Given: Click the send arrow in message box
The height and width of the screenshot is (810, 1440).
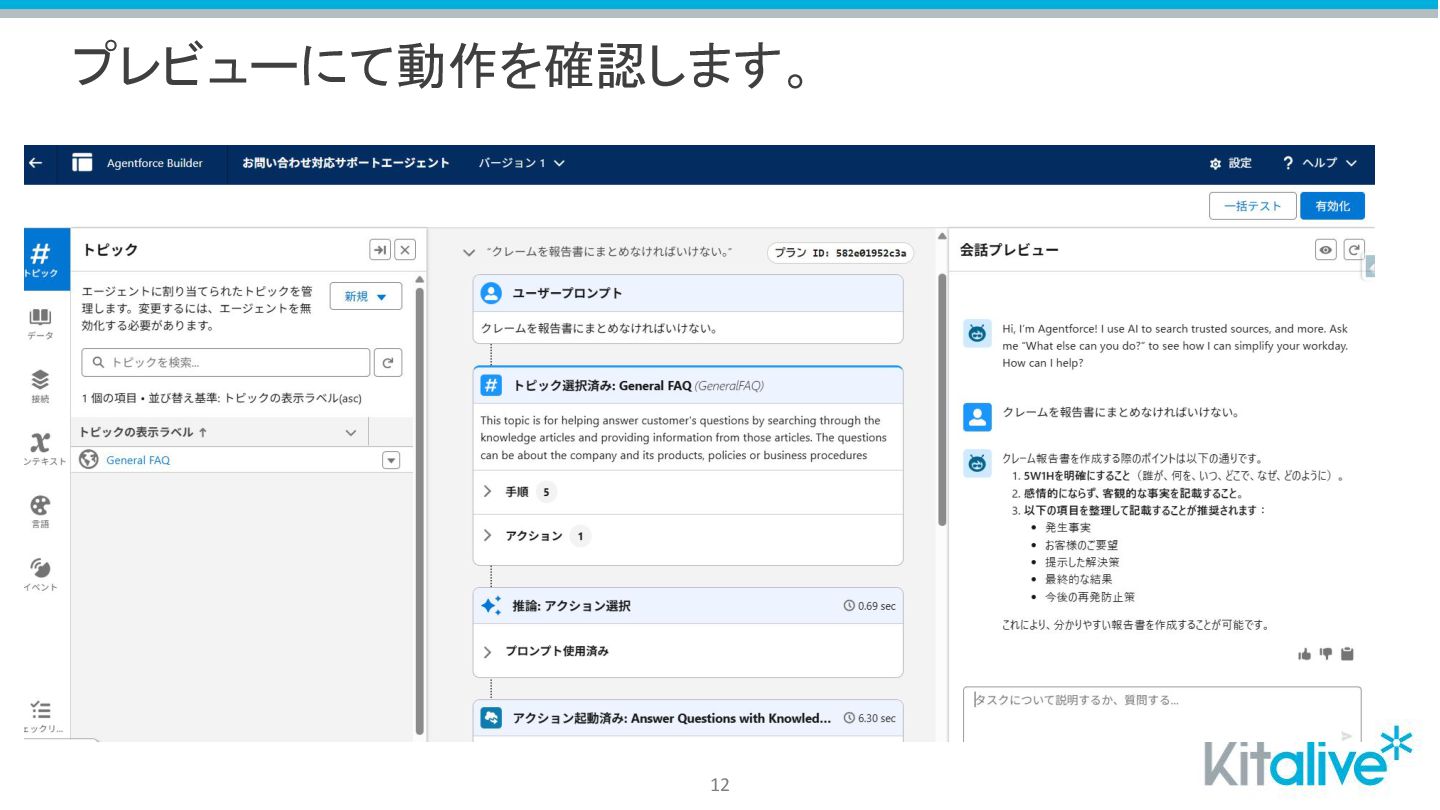Looking at the screenshot, I should pos(1346,735).
